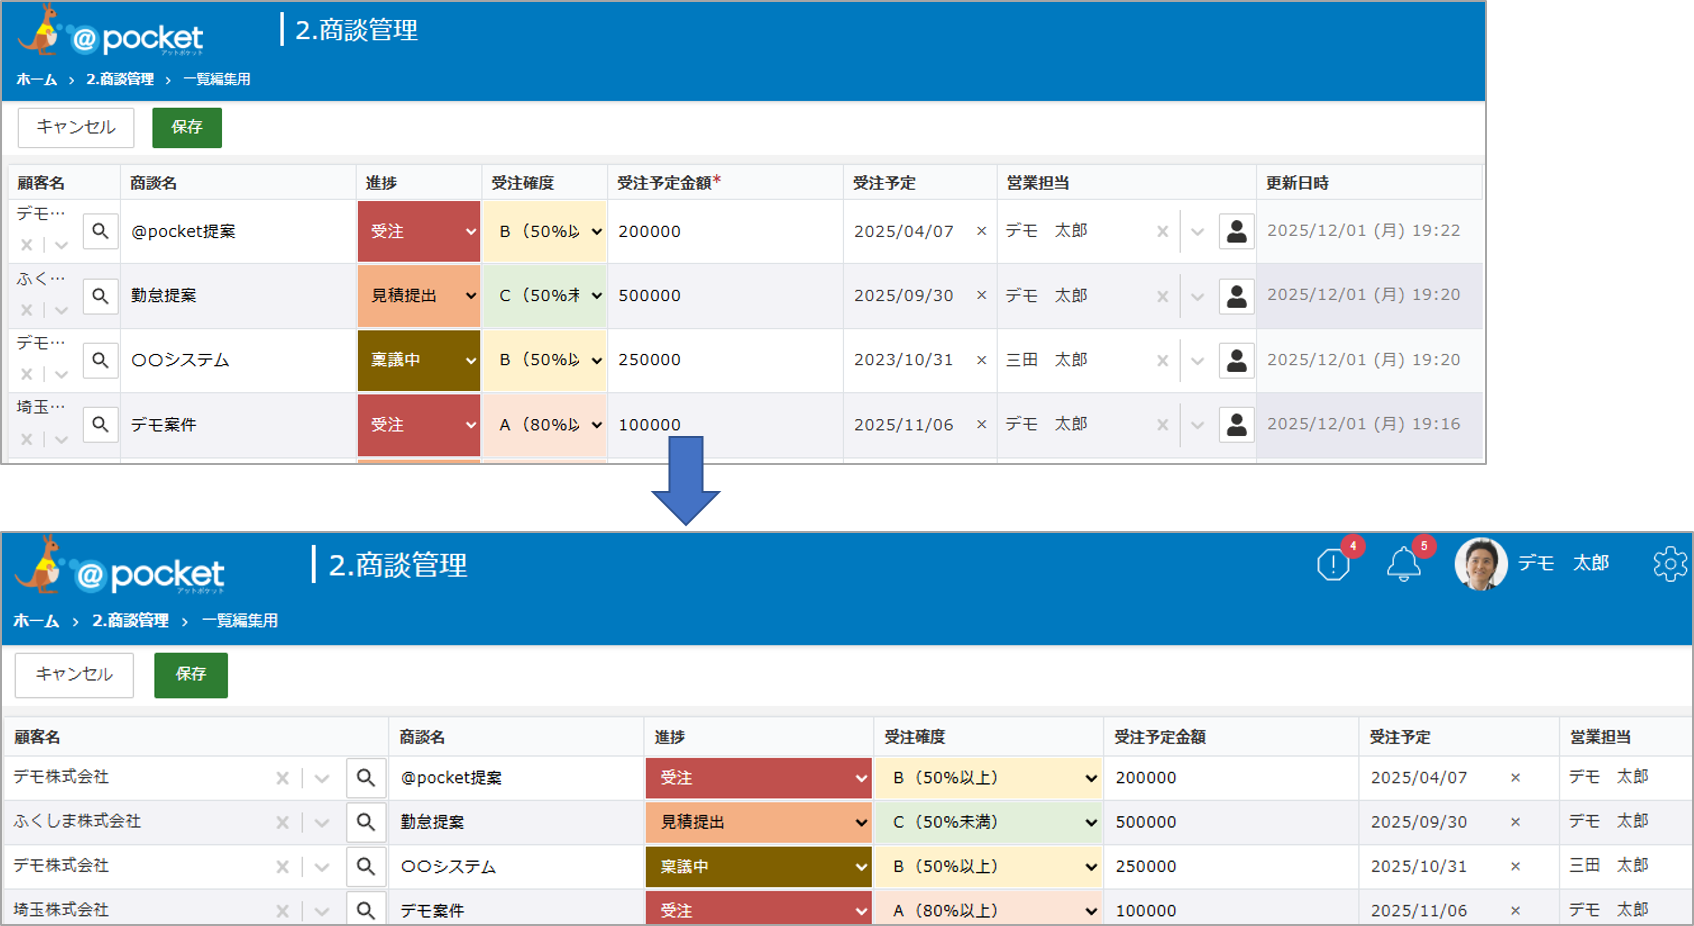The height and width of the screenshot is (926, 1694).
Task: Click the person icon in @pocket提案 row
Action: coord(1236,231)
